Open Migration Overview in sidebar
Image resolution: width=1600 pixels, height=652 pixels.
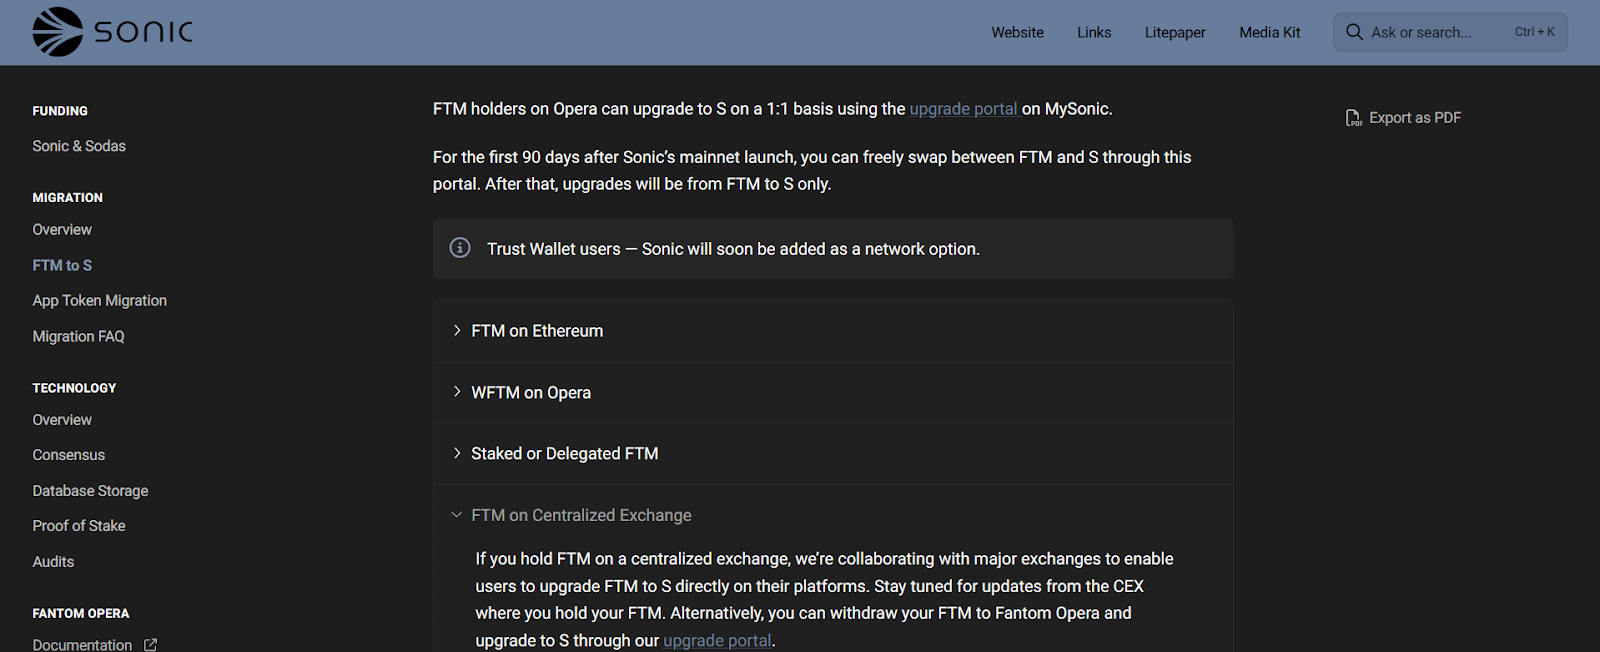62,230
